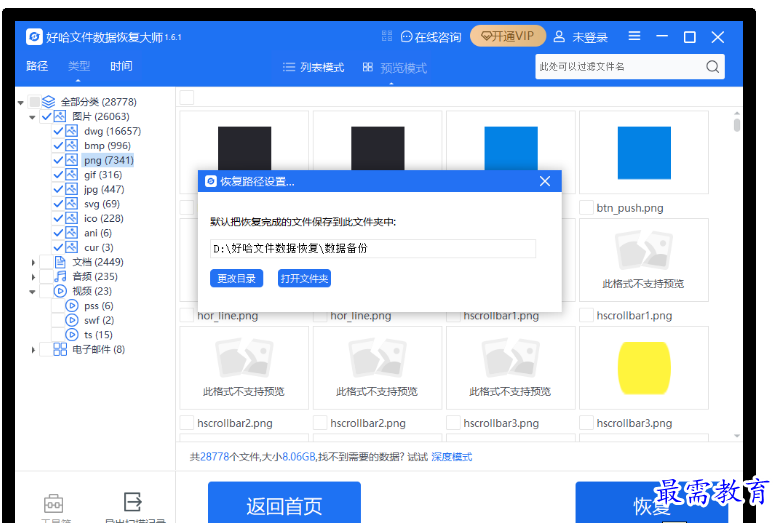Switch to the path tab
The height and width of the screenshot is (523, 778).
point(37,66)
